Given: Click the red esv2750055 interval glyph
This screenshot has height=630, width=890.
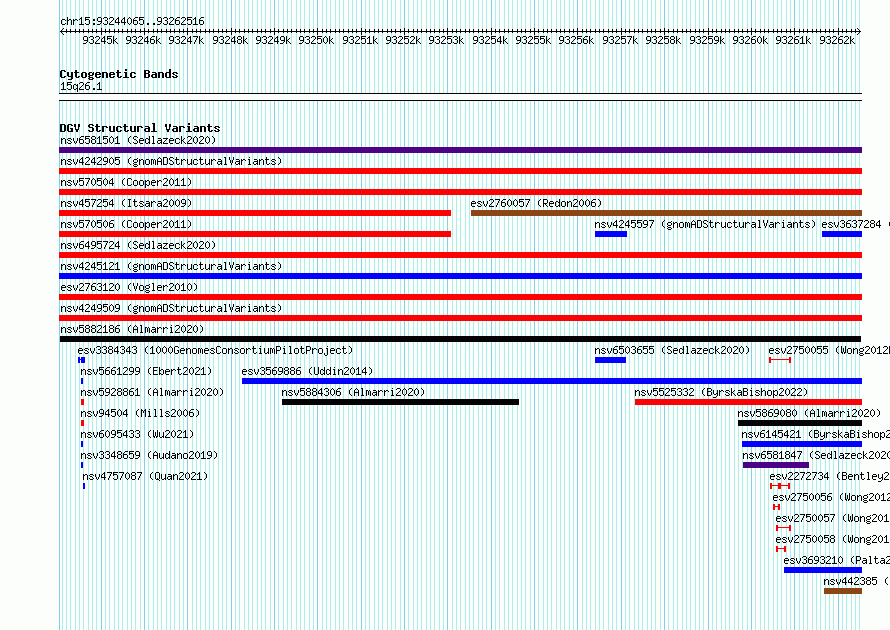Looking at the screenshot, I should [780, 360].
